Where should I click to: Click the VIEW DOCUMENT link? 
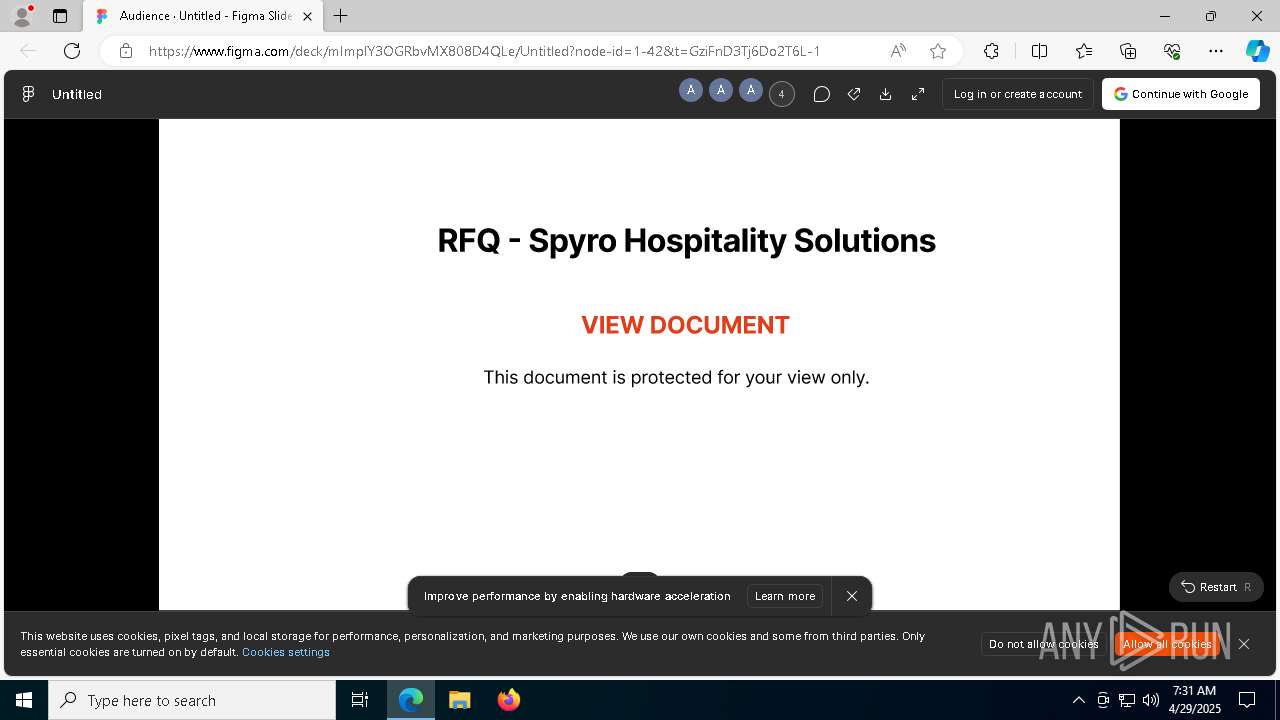pyautogui.click(x=685, y=325)
